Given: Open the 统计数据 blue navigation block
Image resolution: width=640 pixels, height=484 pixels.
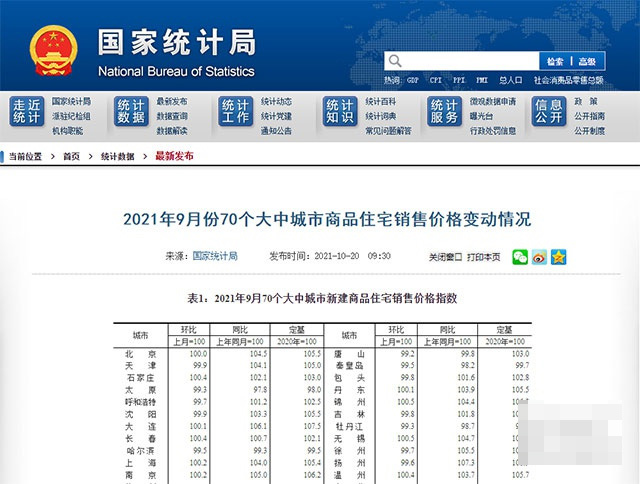Looking at the screenshot, I should coord(131,112).
